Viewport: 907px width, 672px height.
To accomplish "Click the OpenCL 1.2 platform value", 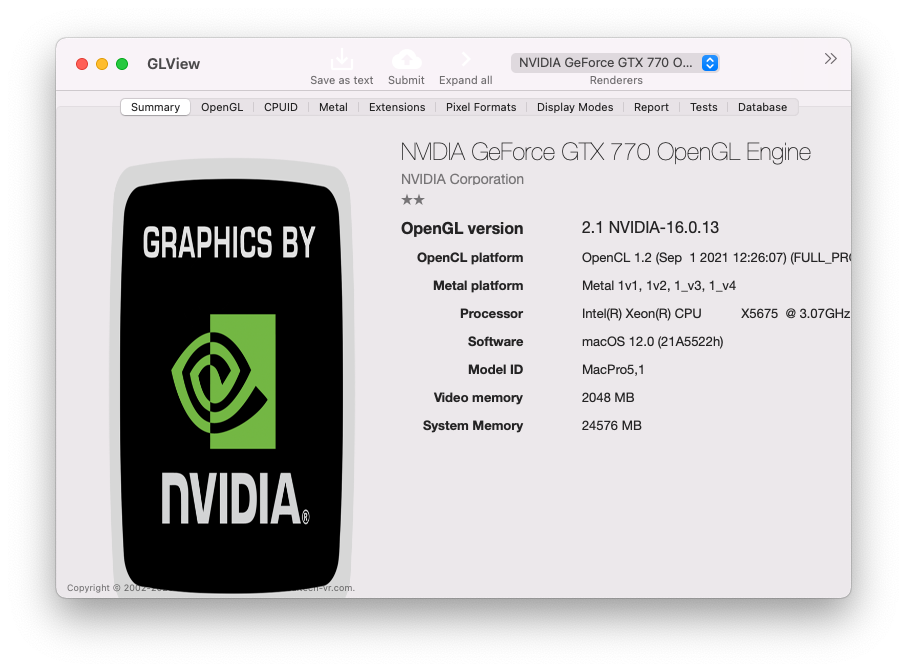I will (x=716, y=257).
